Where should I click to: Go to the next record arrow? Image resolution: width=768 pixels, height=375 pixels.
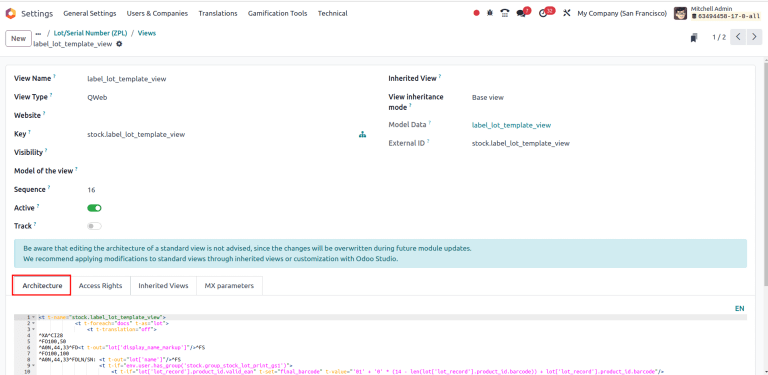[x=754, y=37]
